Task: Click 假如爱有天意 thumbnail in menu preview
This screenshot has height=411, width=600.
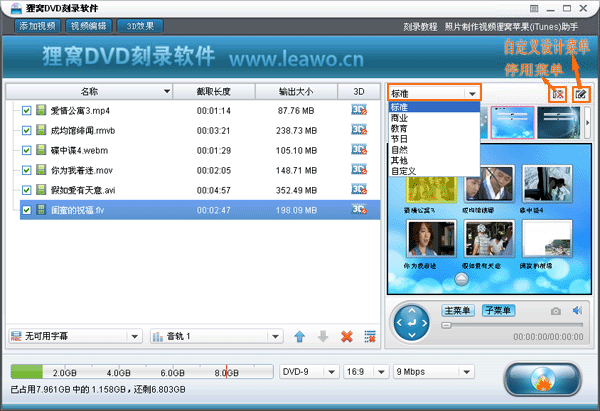Action: click(489, 239)
